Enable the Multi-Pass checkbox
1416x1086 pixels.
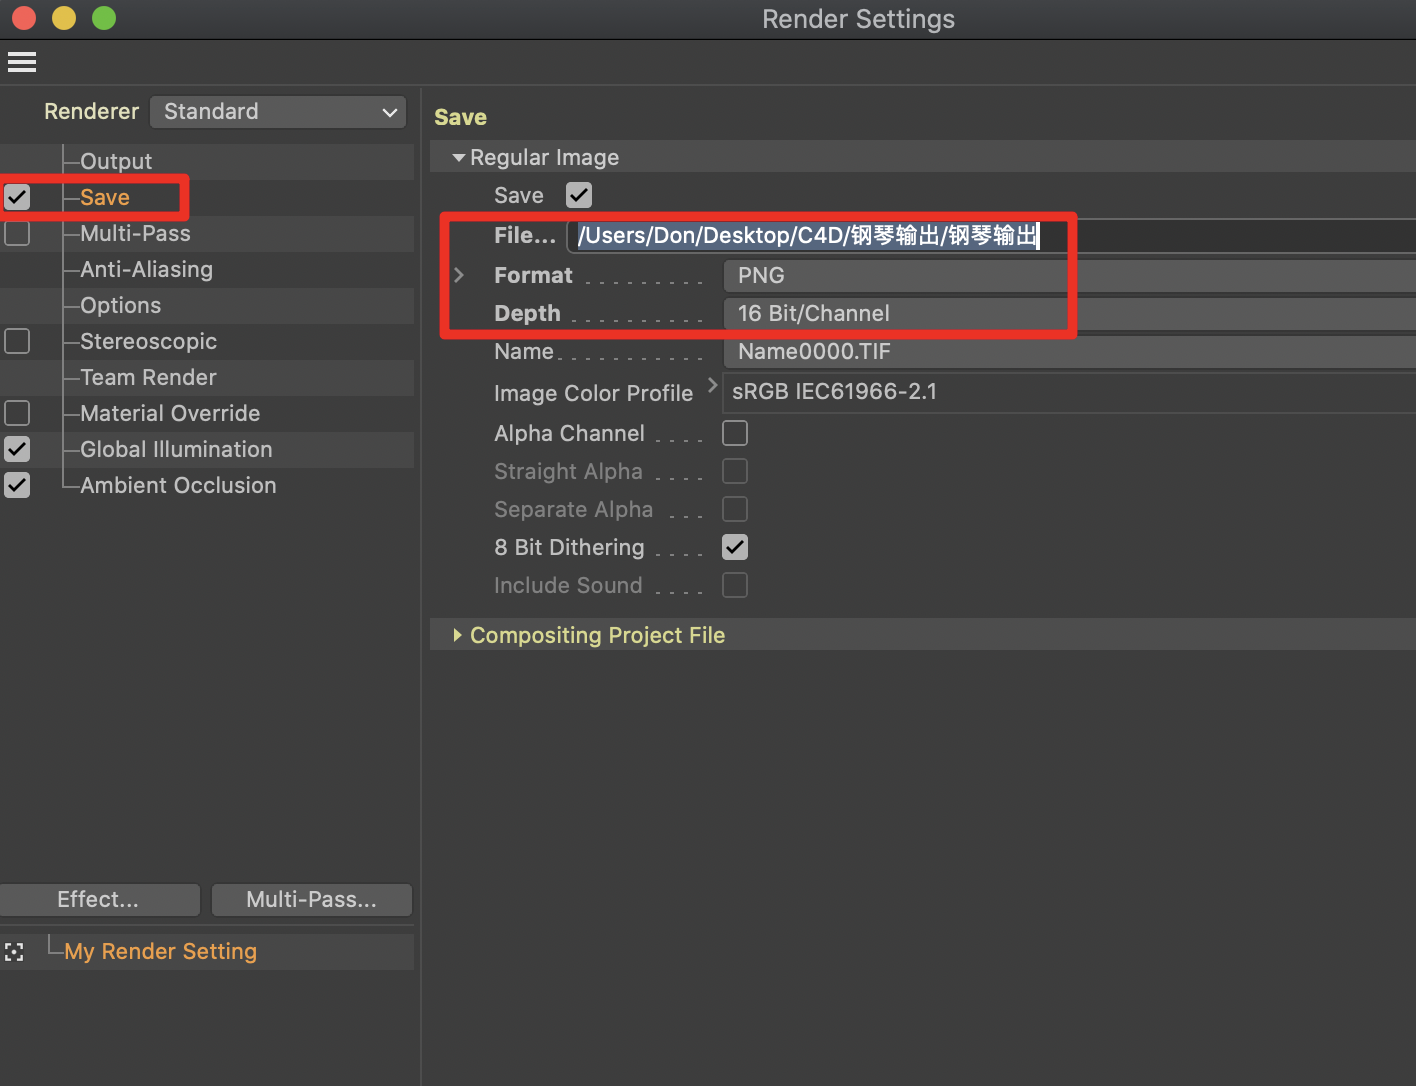click(17, 233)
